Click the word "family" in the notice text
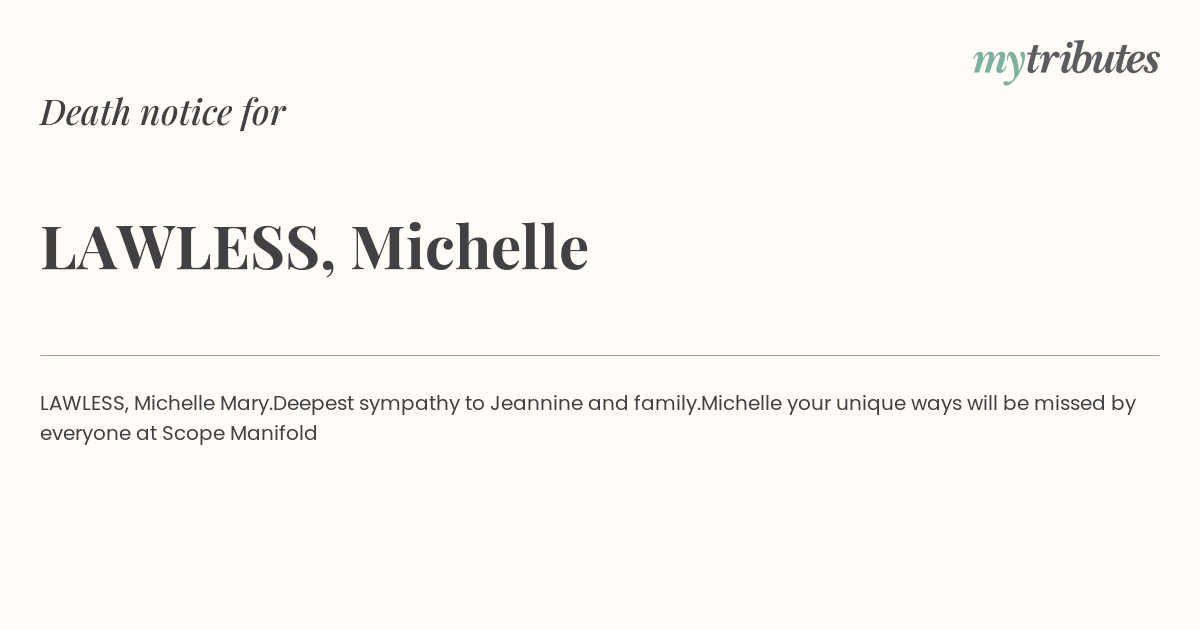This screenshot has width=1200, height=630. (x=665, y=404)
